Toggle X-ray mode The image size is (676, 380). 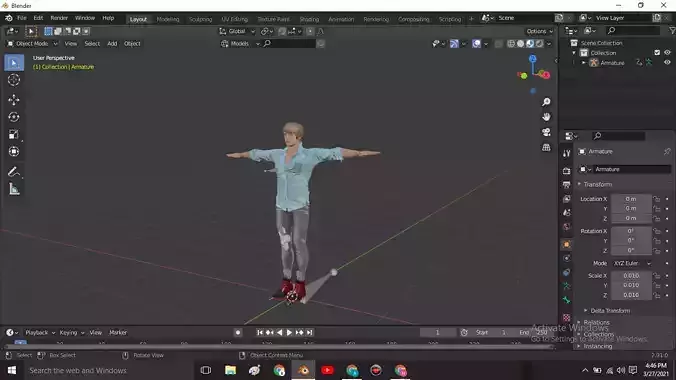coord(499,44)
